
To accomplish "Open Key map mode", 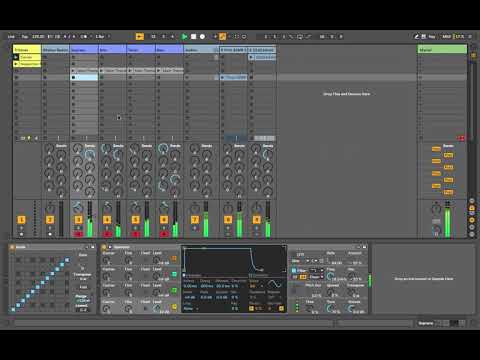I will (432, 36).
